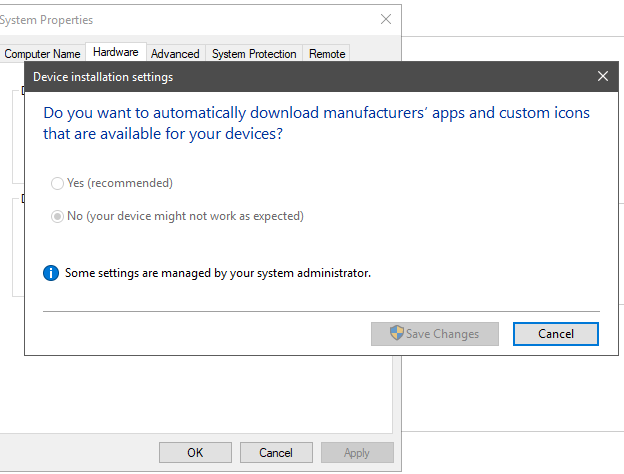
Task: Select the Yes (recommended) radio button
Action: (57, 183)
